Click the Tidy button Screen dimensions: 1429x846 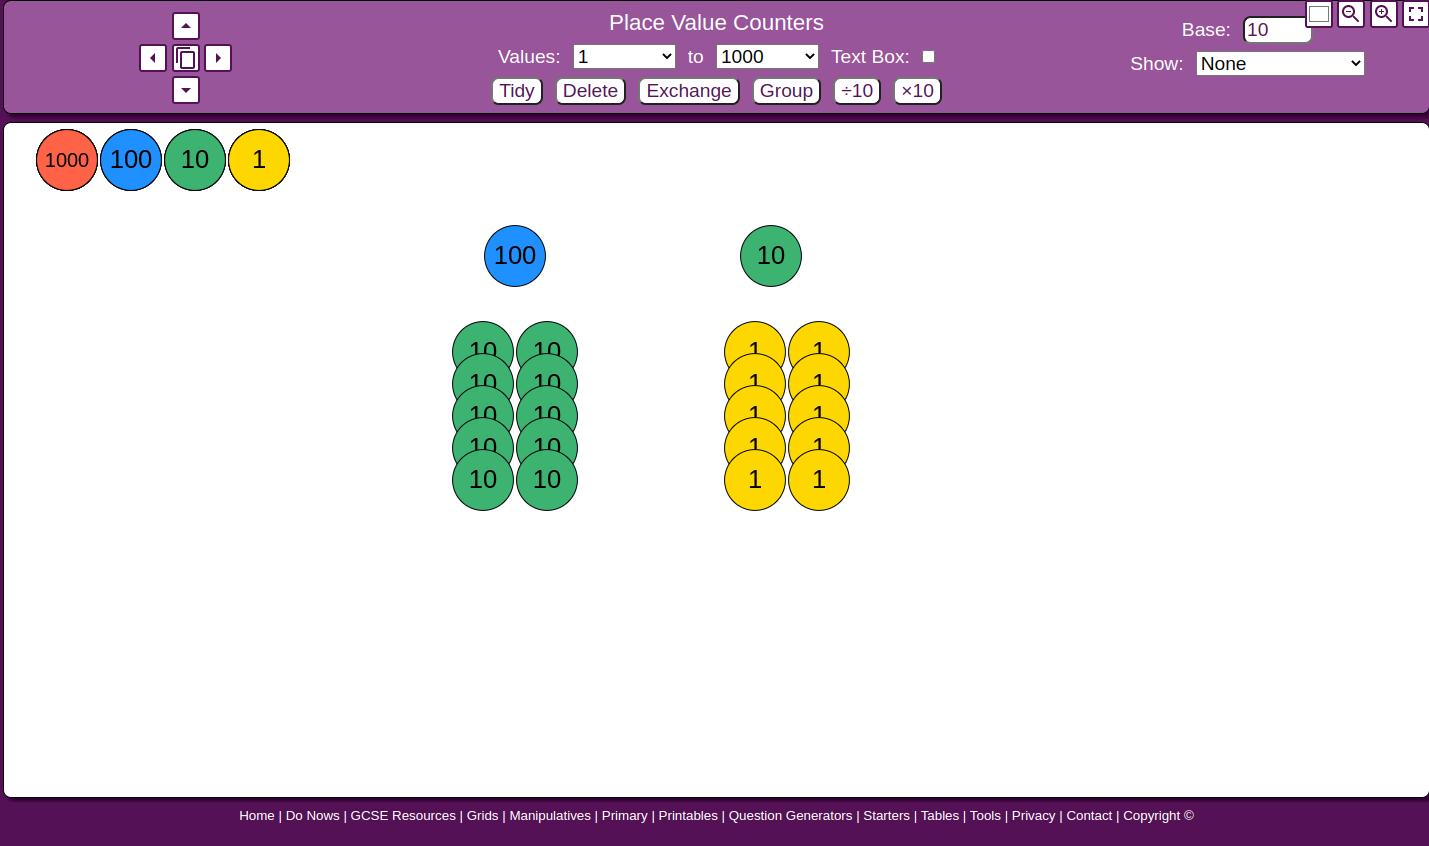tap(516, 91)
